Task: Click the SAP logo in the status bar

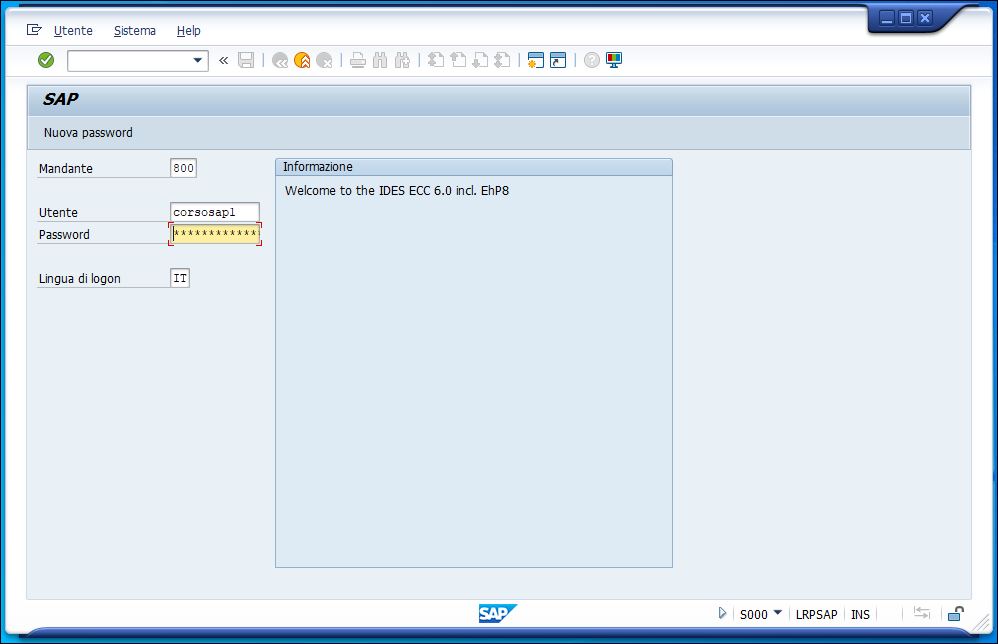Action: 497,614
